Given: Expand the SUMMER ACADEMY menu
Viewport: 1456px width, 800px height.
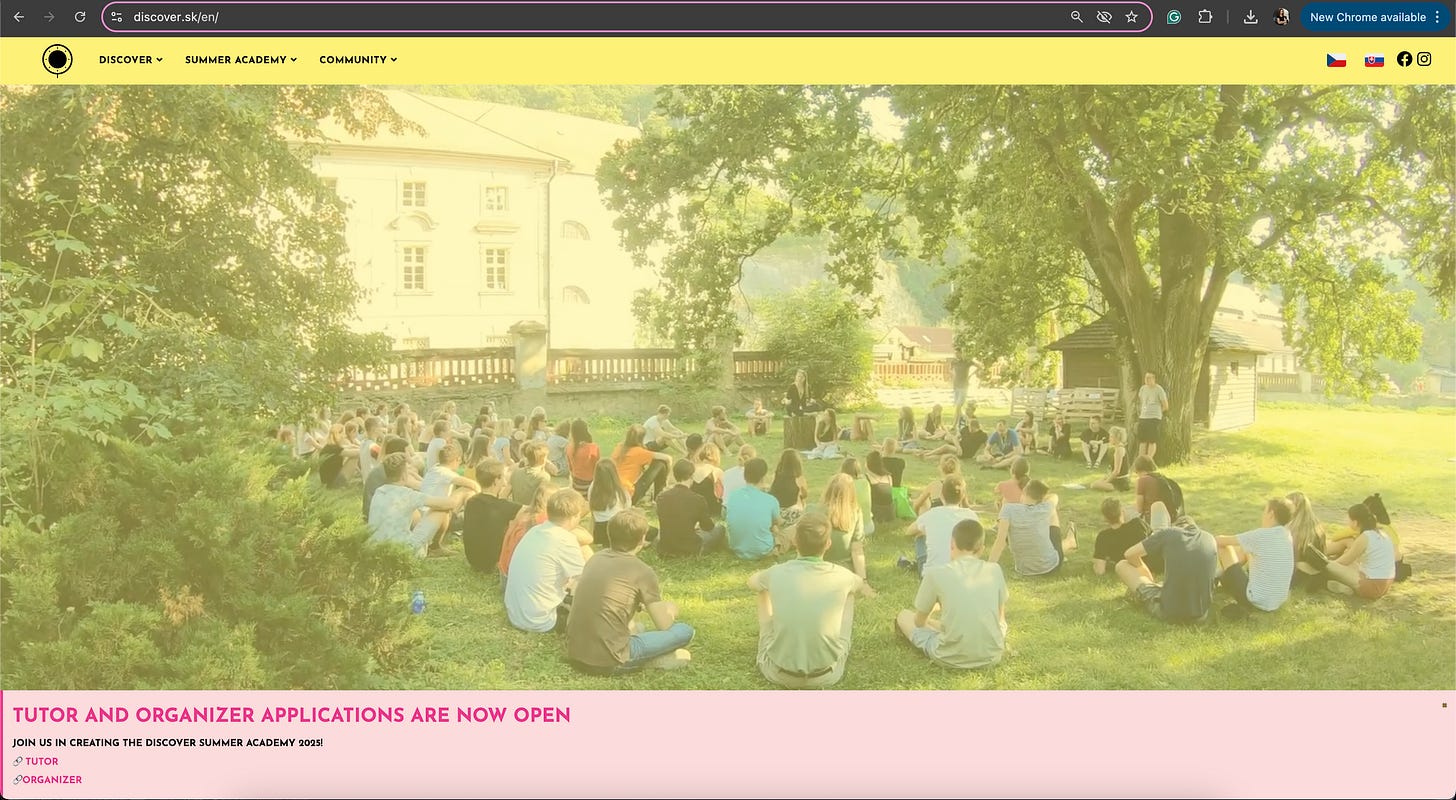Looking at the screenshot, I should point(241,60).
